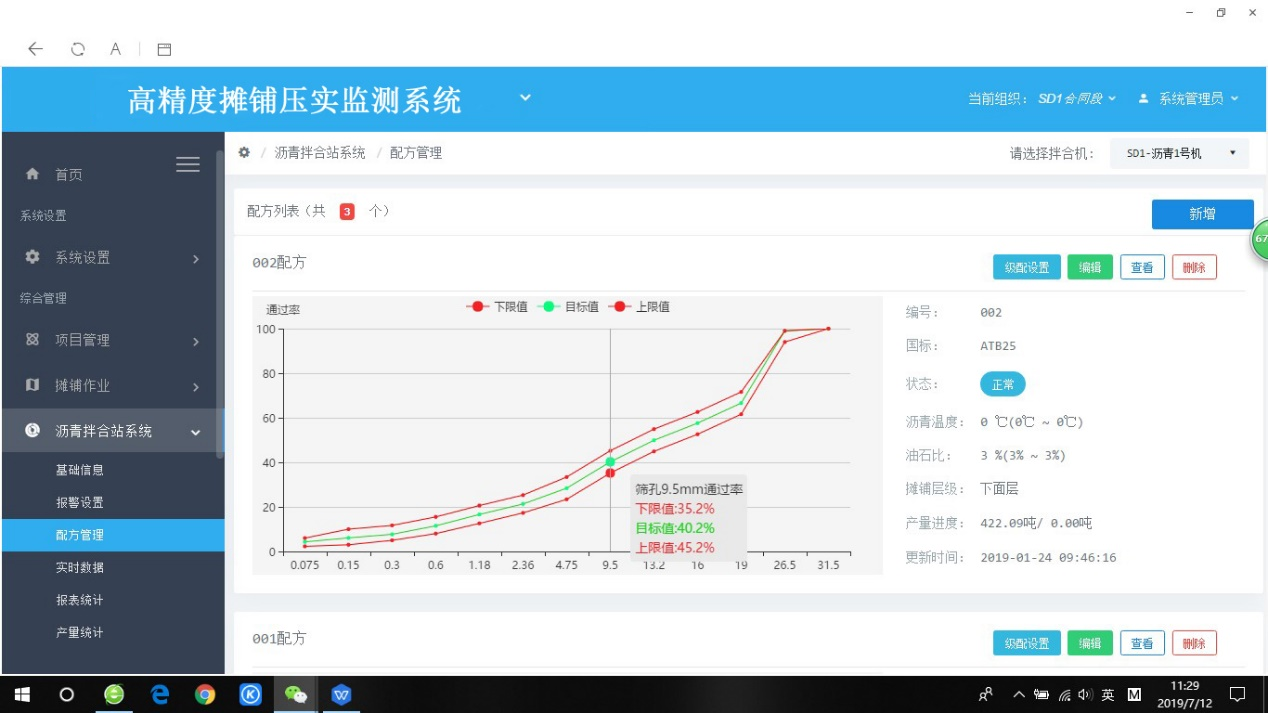Click the 首页 sidebar link
1268x713 pixels.
[x=69, y=175]
